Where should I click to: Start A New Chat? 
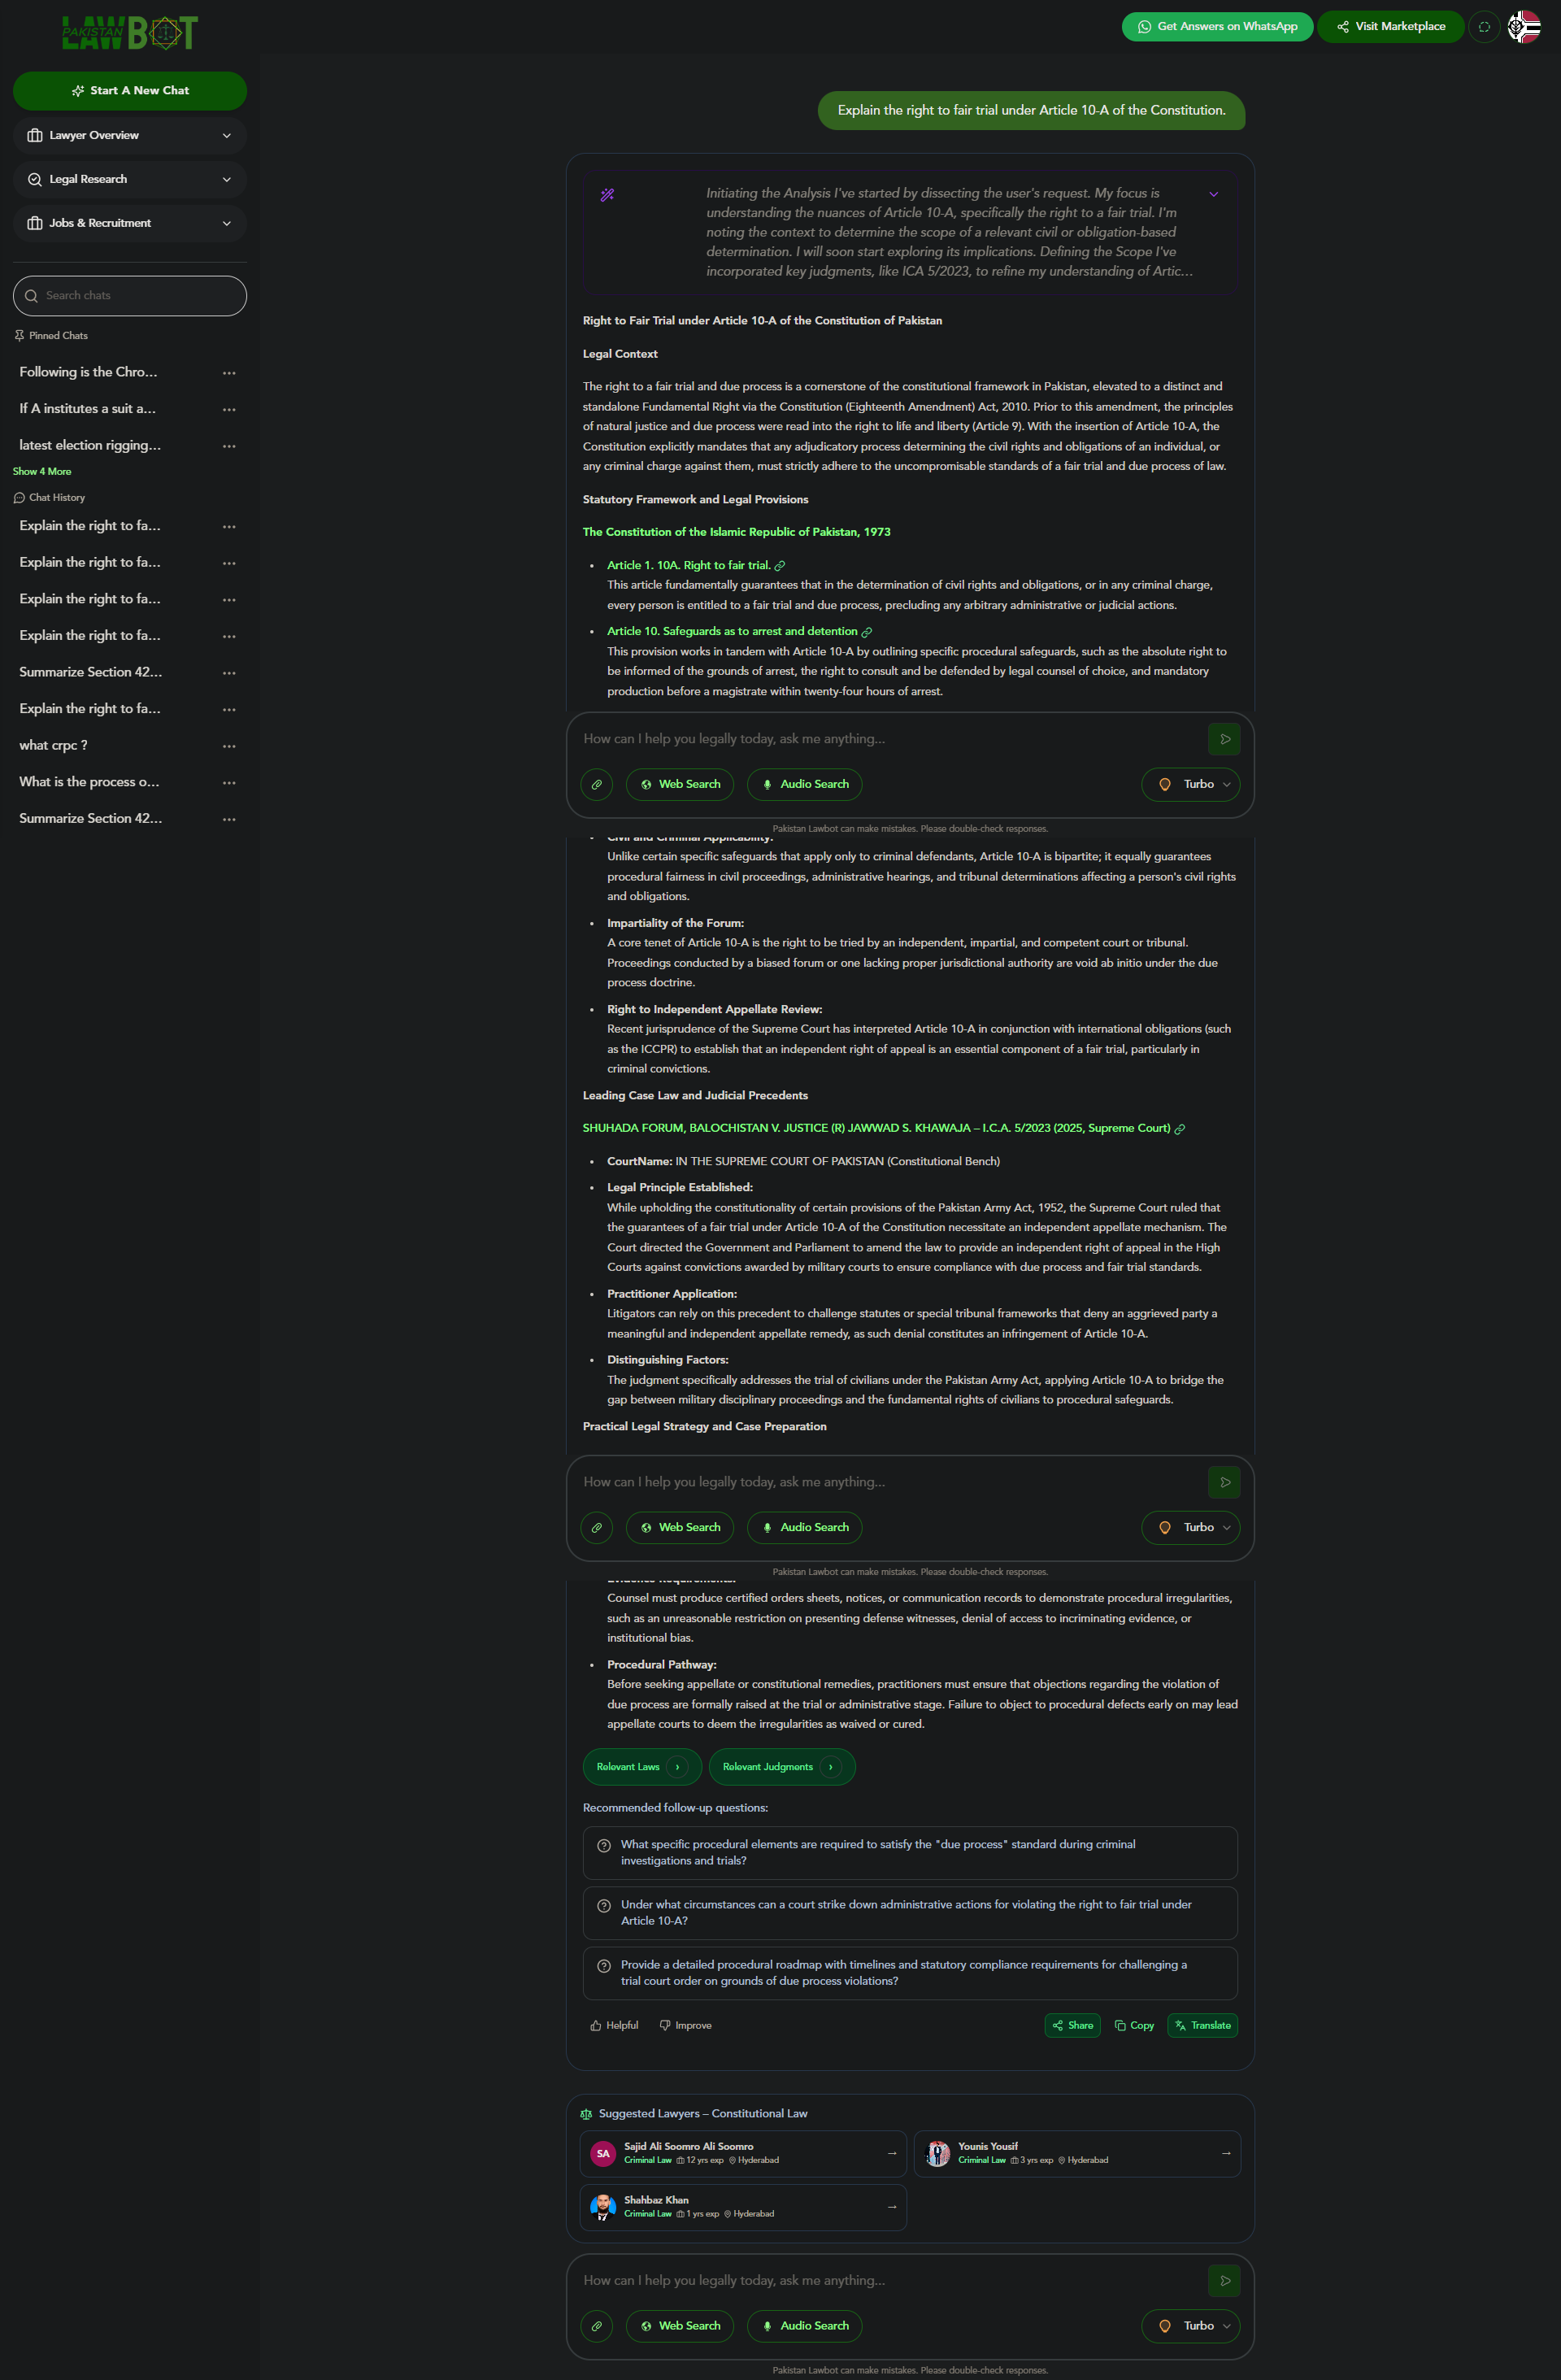tap(130, 91)
